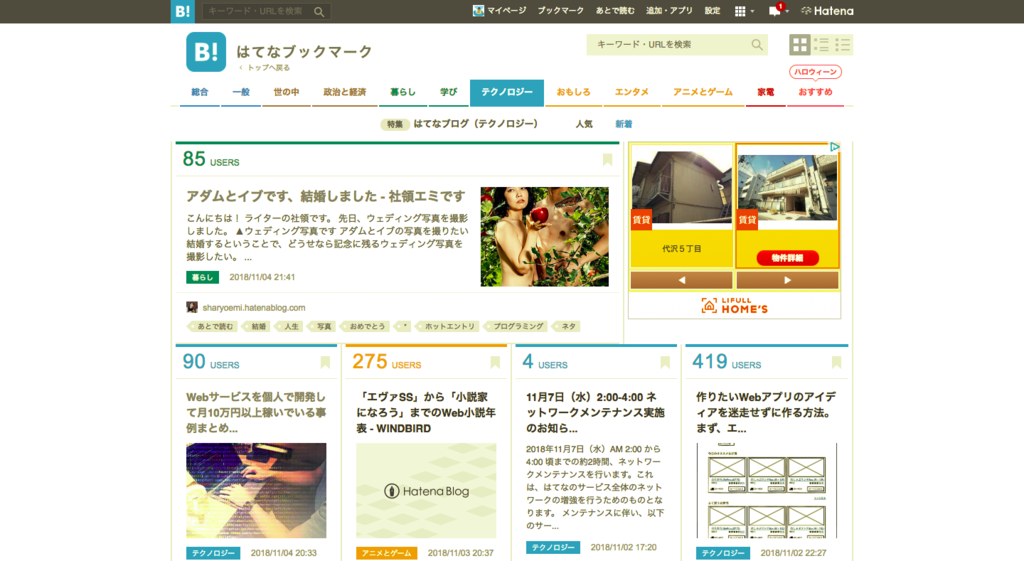This screenshot has width=1024, height=561.
Task: Click the 85 USERS count
Action: [x=211, y=159]
